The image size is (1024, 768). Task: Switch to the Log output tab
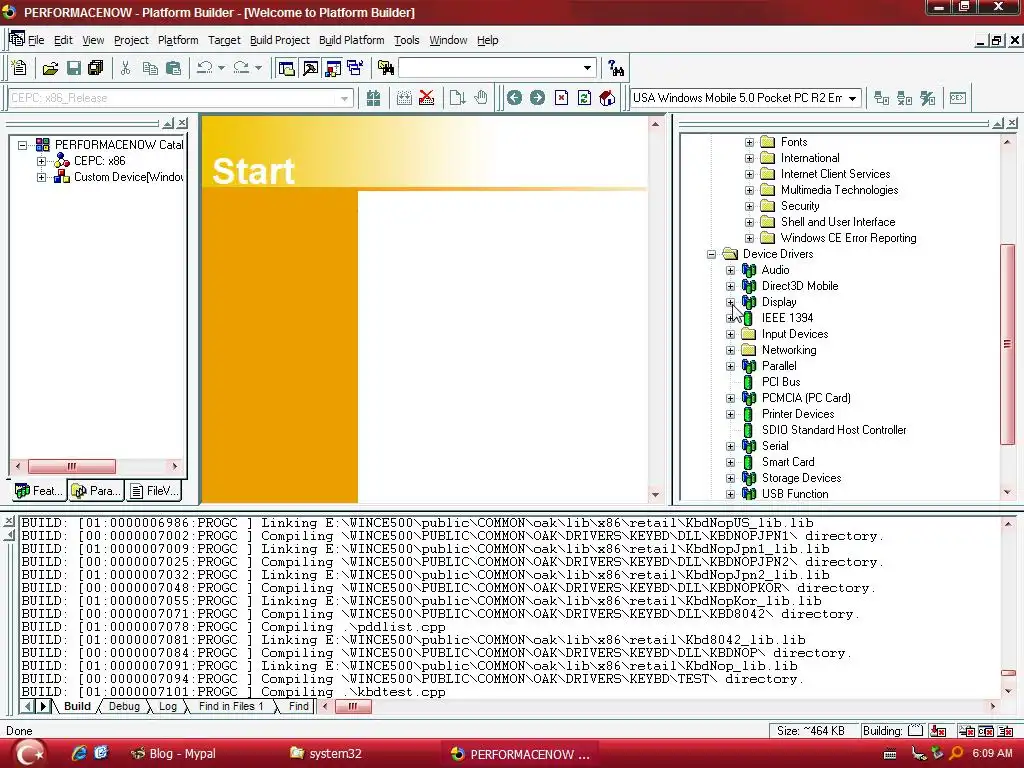(x=168, y=706)
